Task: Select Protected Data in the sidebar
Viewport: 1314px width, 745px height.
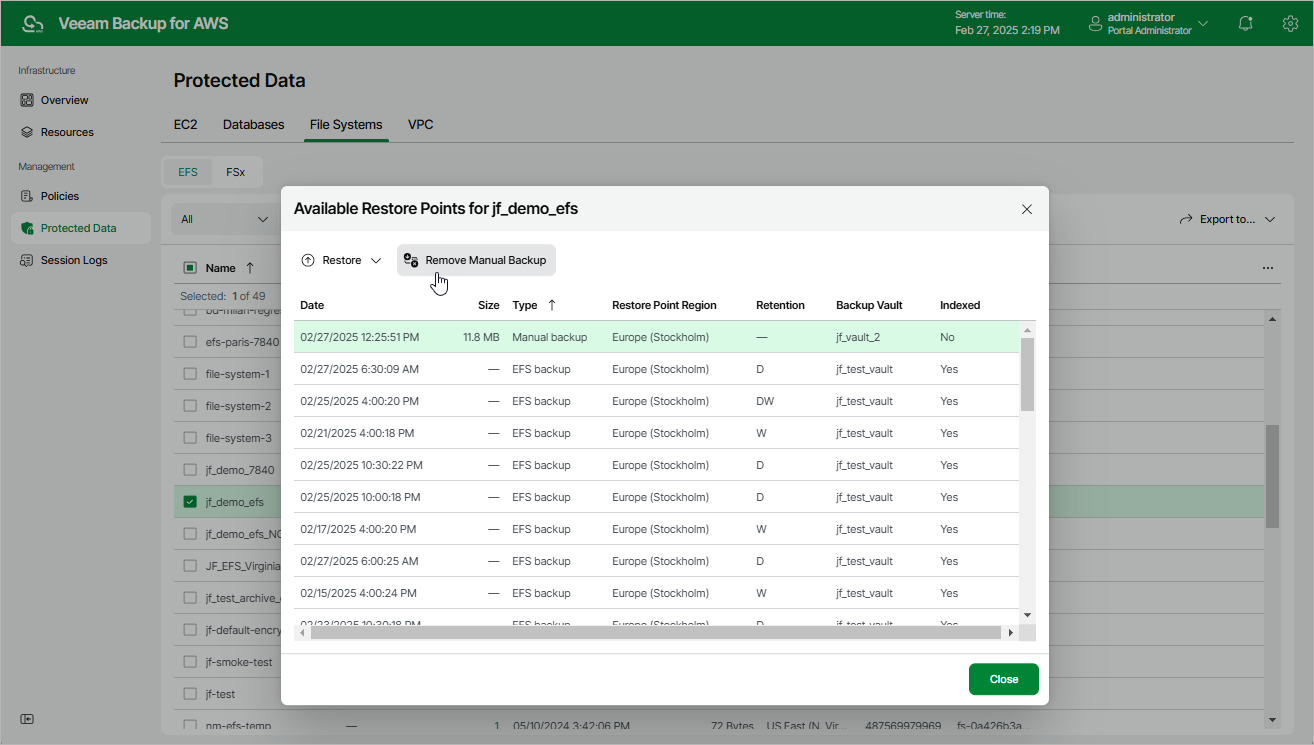Action: (x=80, y=228)
